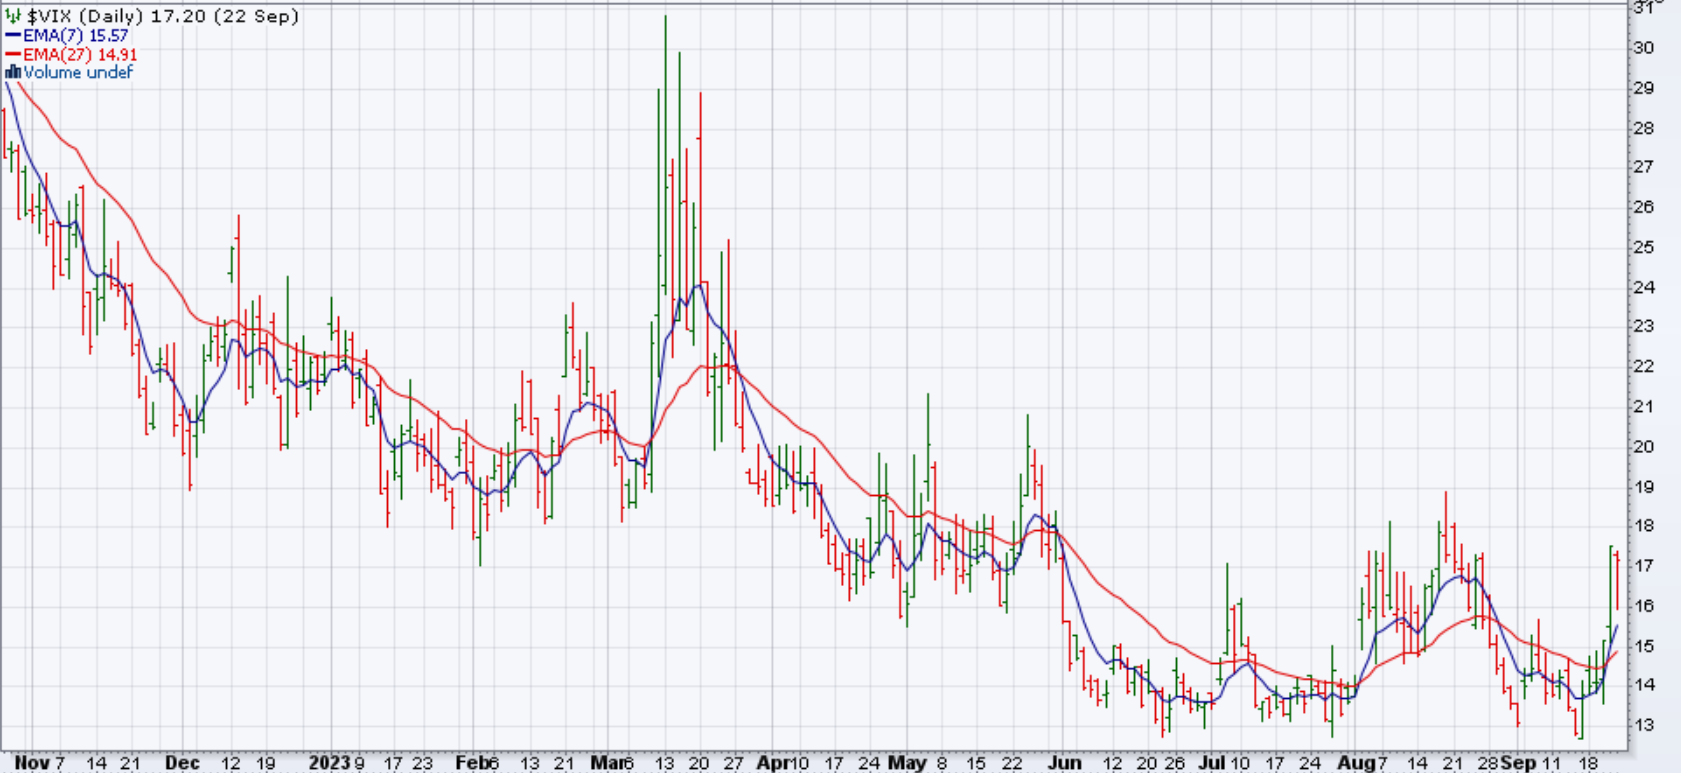The height and width of the screenshot is (773, 1681).
Task: Click the blue EMA(7) line swatch
Action: click(x=13, y=36)
